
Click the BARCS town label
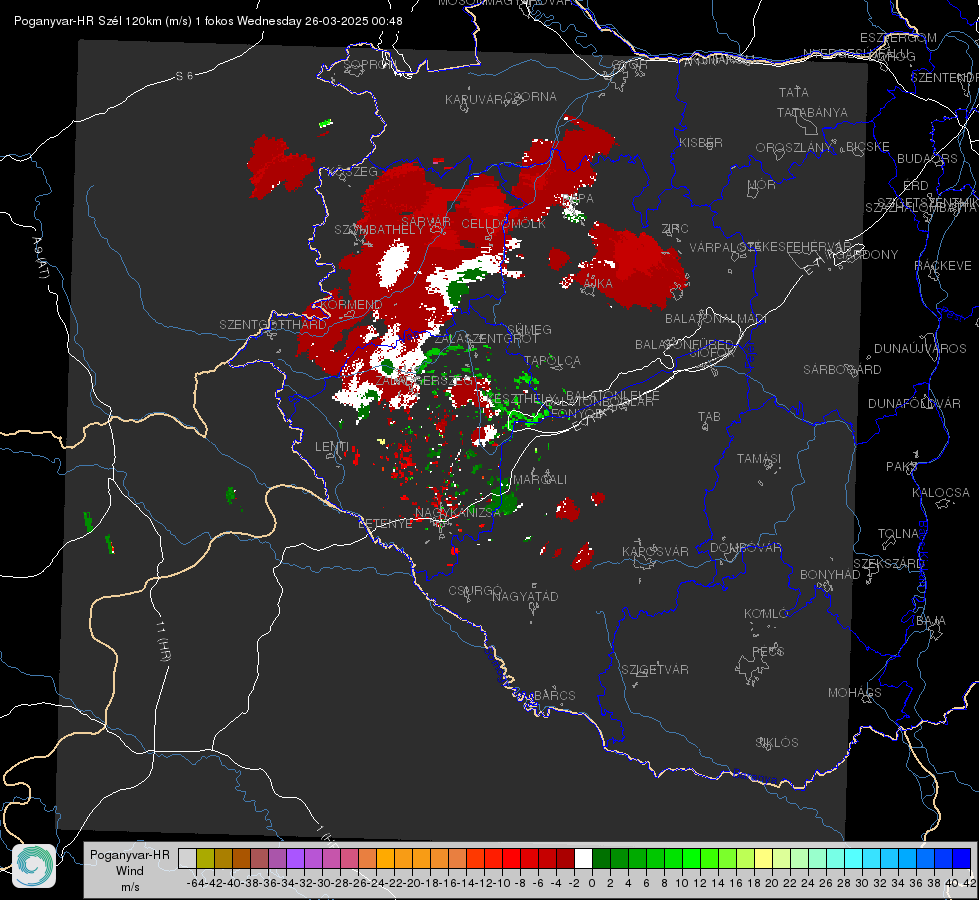554,695
